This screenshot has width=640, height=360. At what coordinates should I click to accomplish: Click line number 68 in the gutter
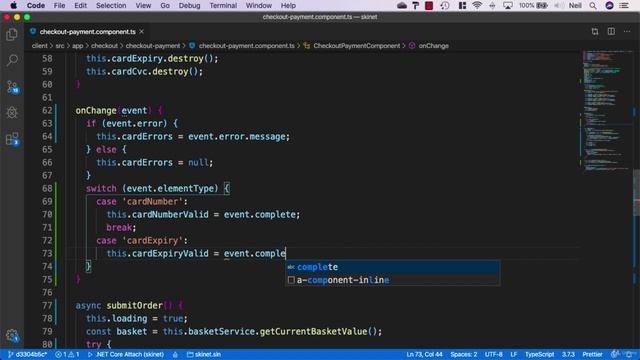pos(47,189)
